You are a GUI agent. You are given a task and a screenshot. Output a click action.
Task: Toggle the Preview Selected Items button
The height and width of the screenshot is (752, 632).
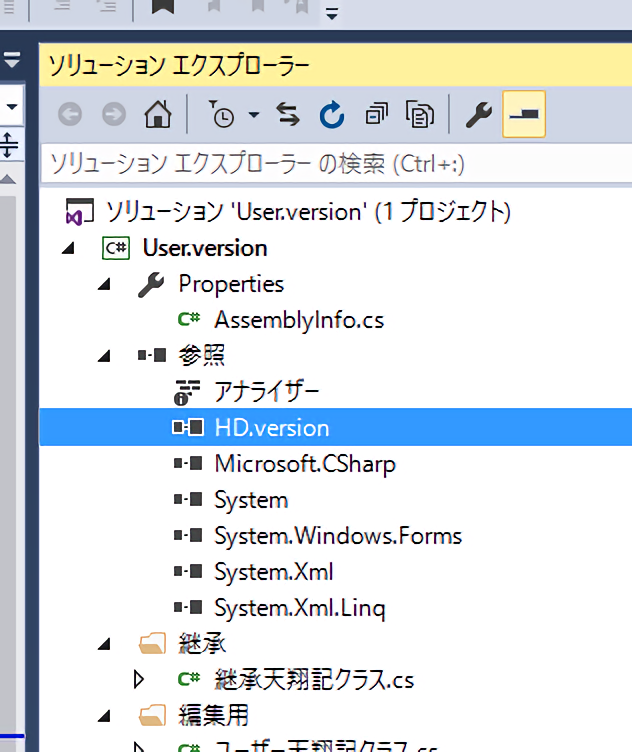tap(524, 115)
